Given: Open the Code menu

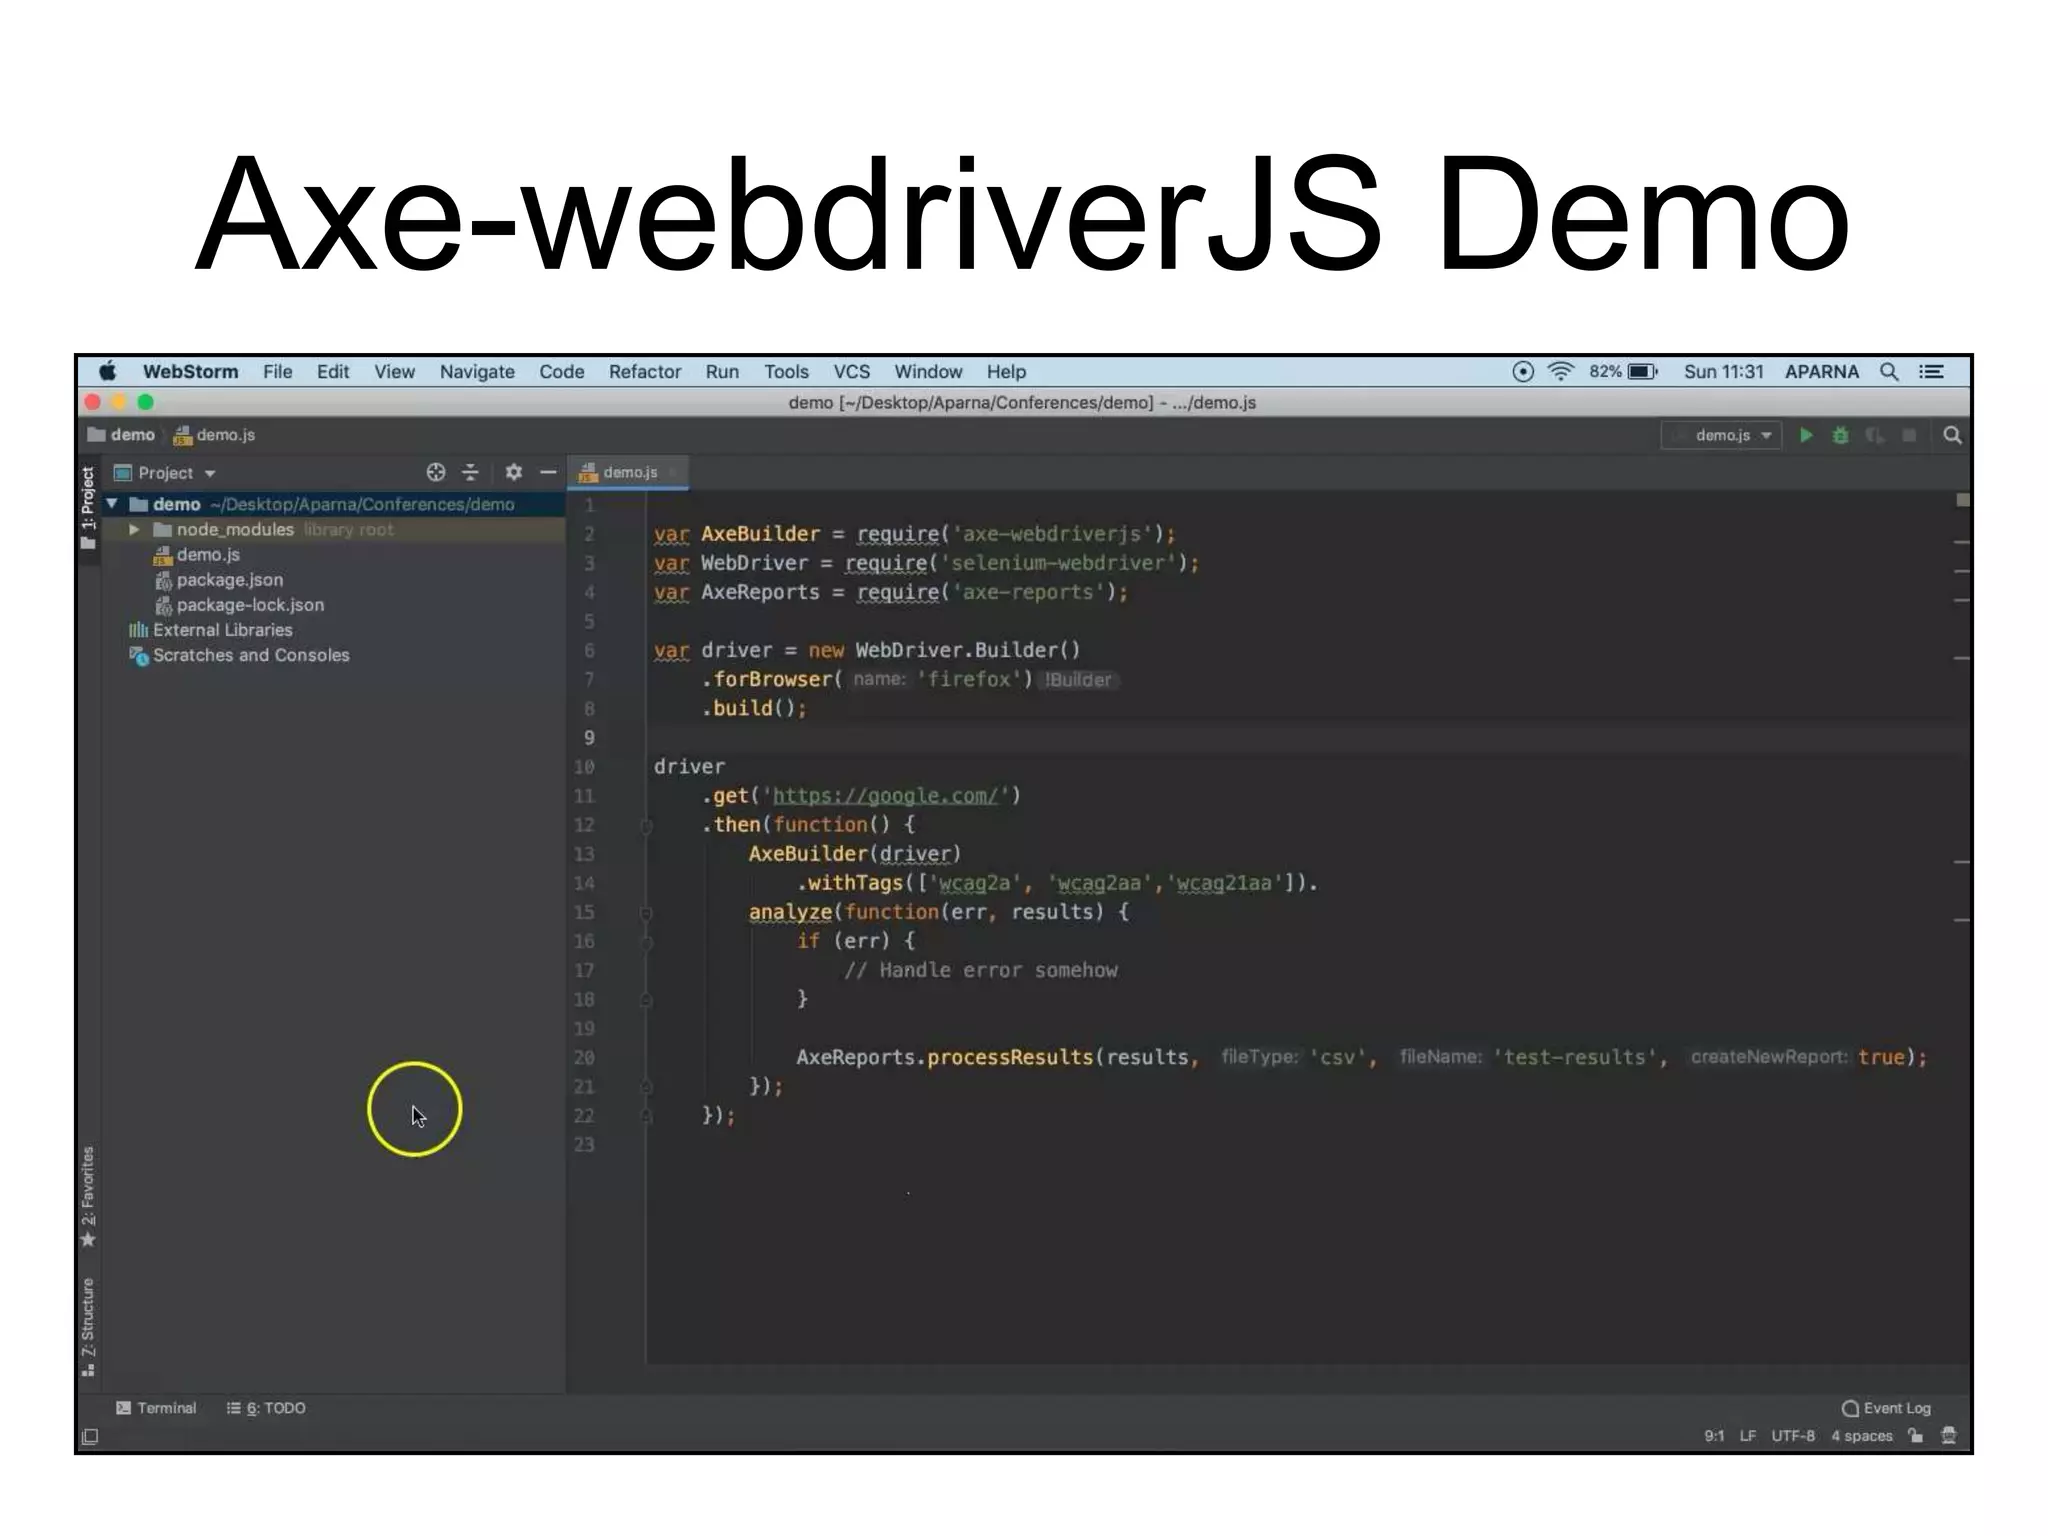Looking at the screenshot, I should click(x=561, y=372).
